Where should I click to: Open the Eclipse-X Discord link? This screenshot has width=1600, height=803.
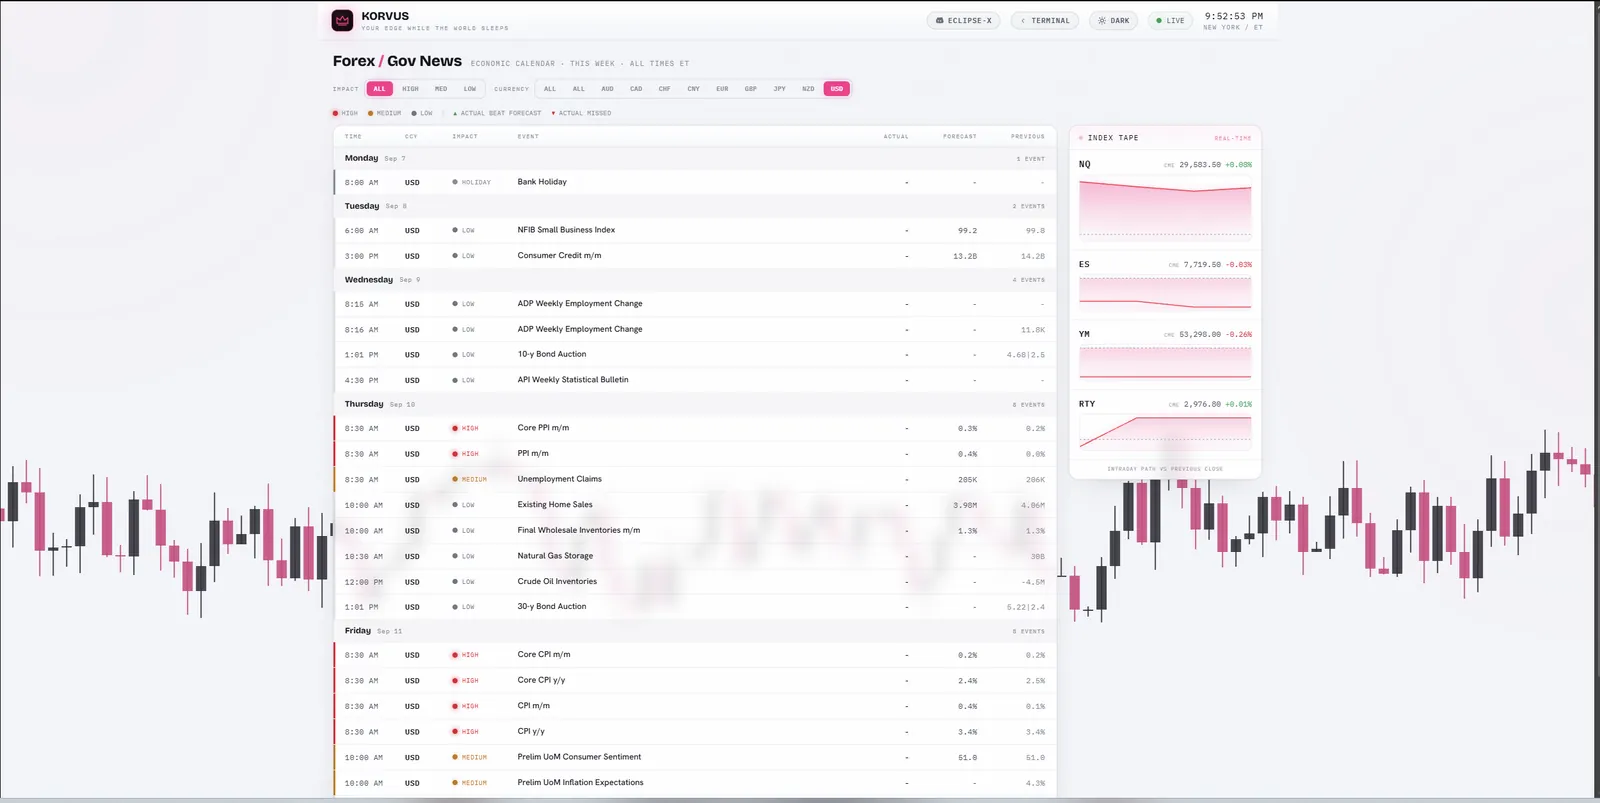[964, 20]
